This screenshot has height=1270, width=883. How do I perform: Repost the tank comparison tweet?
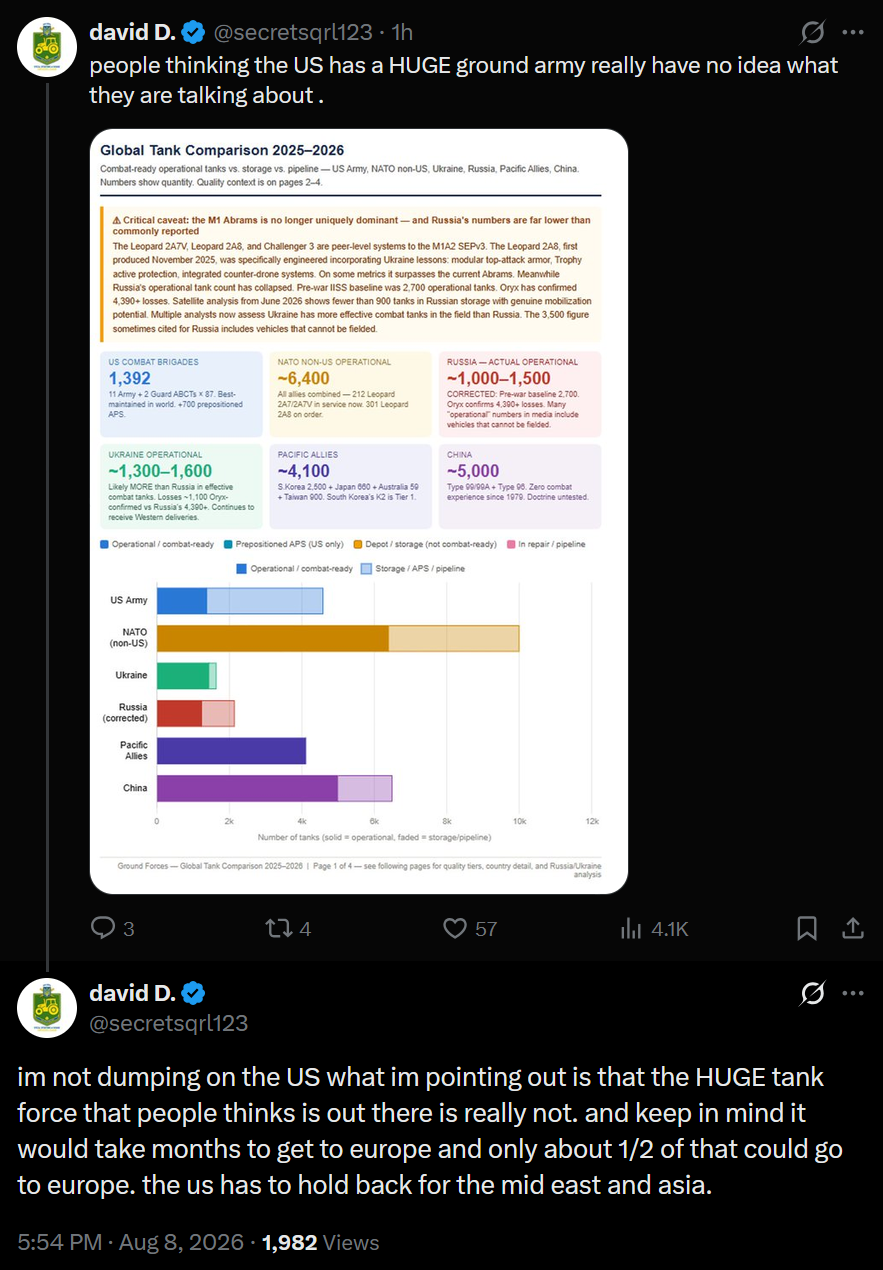click(289, 928)
